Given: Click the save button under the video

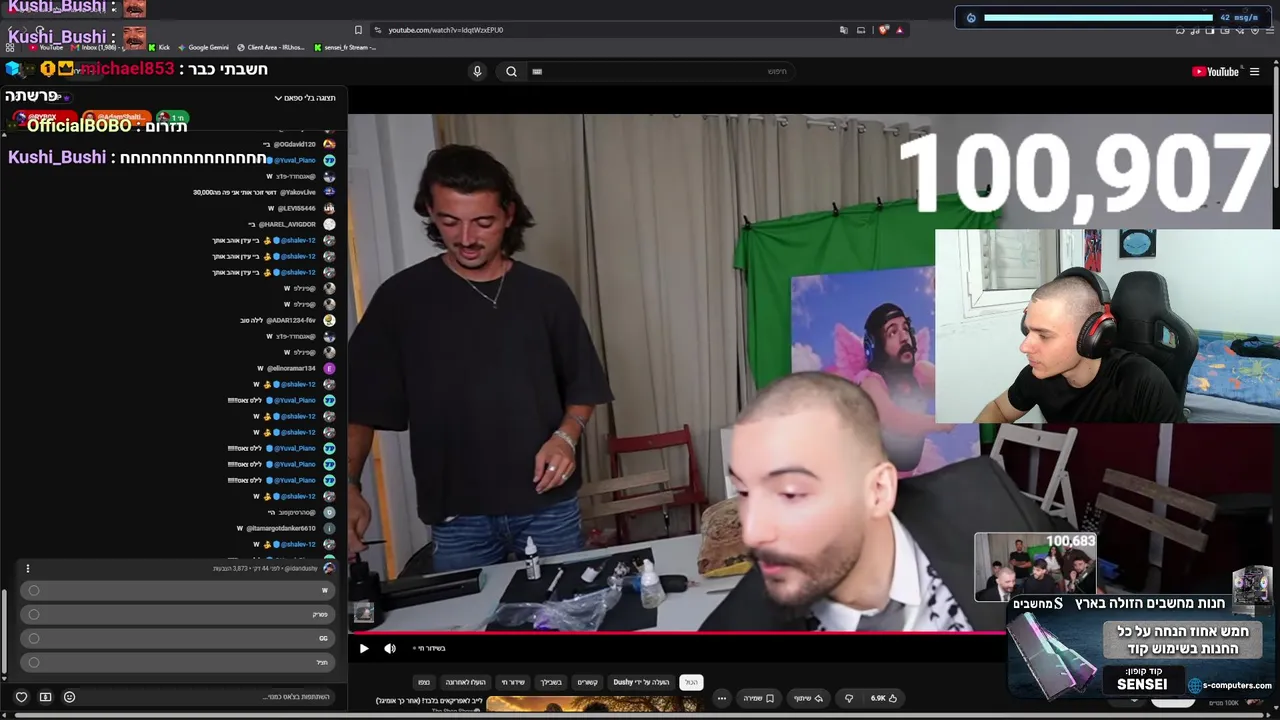Looking at the screenshot, I should 757,698.
